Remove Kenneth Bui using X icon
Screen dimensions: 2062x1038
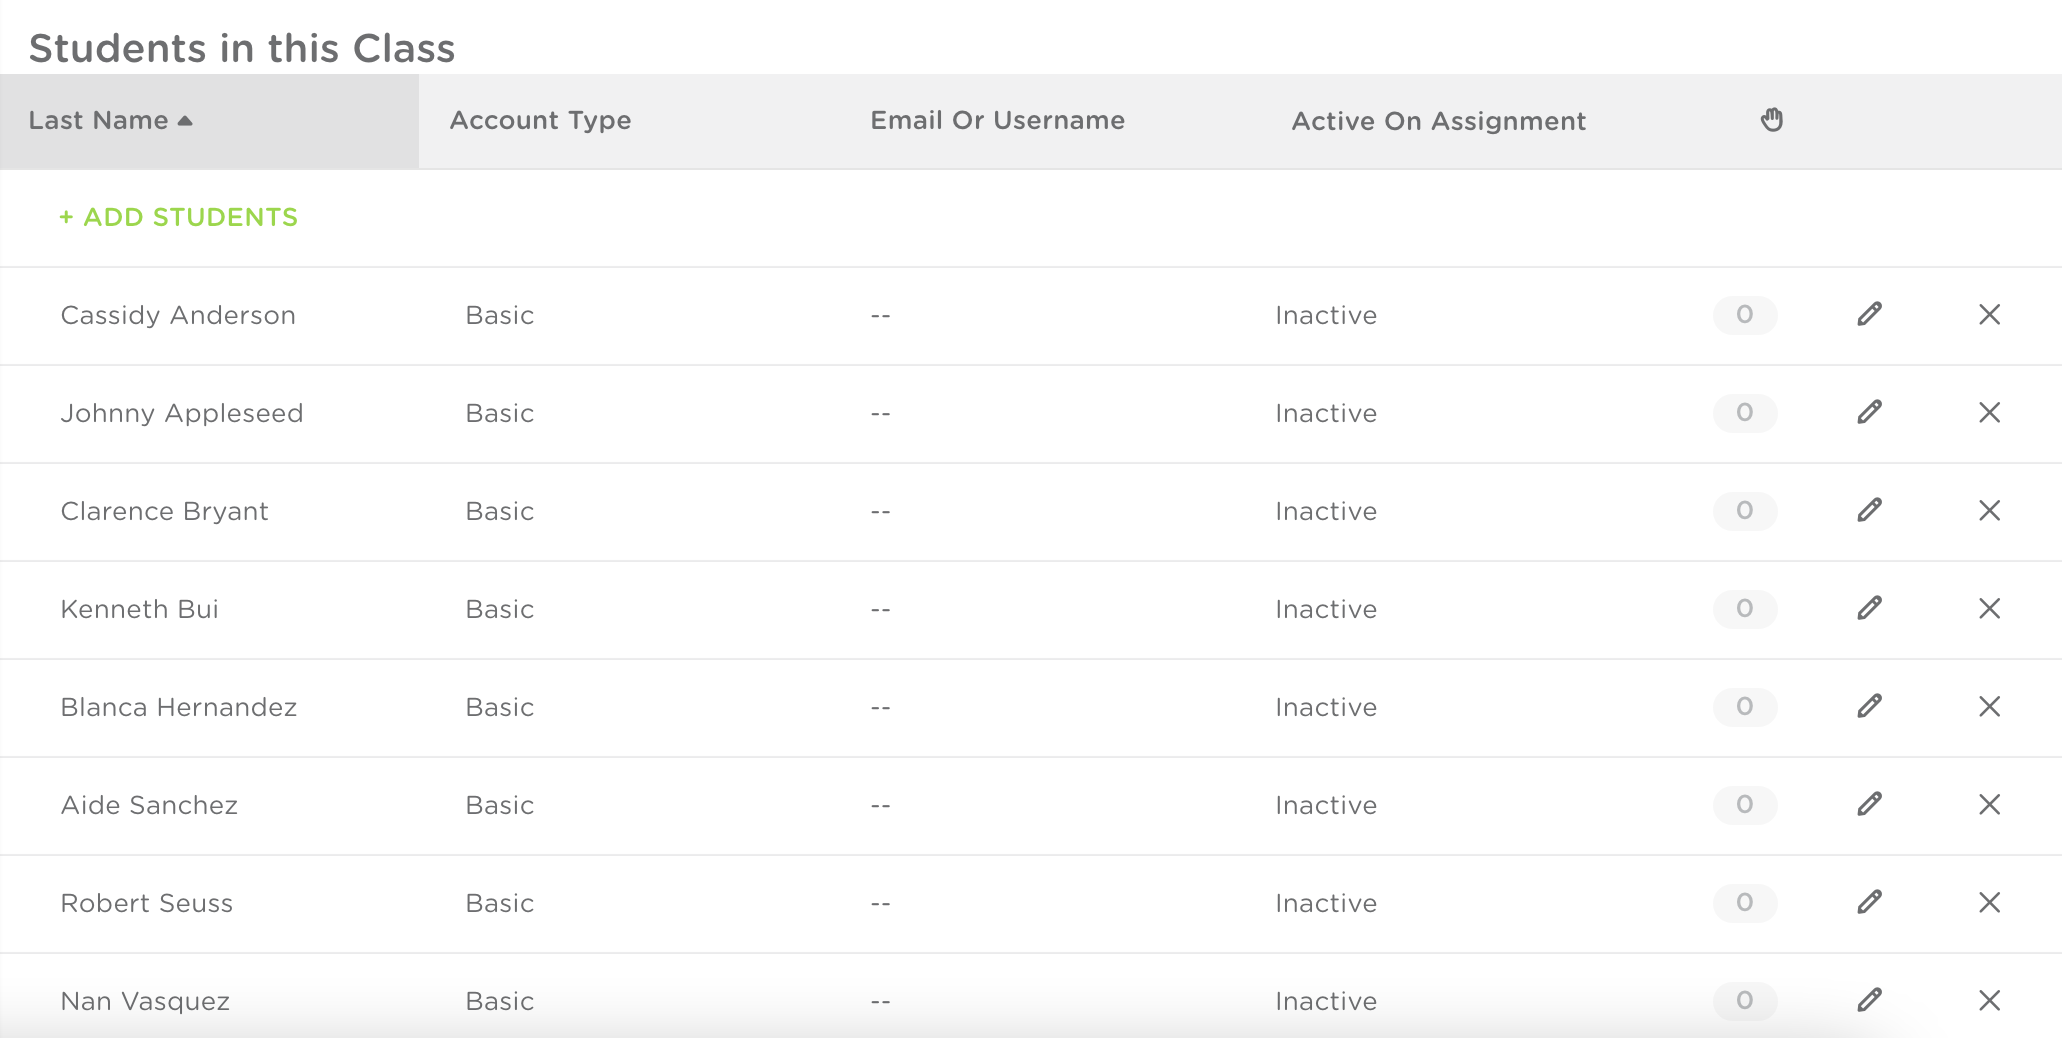tap(1989, 609)
